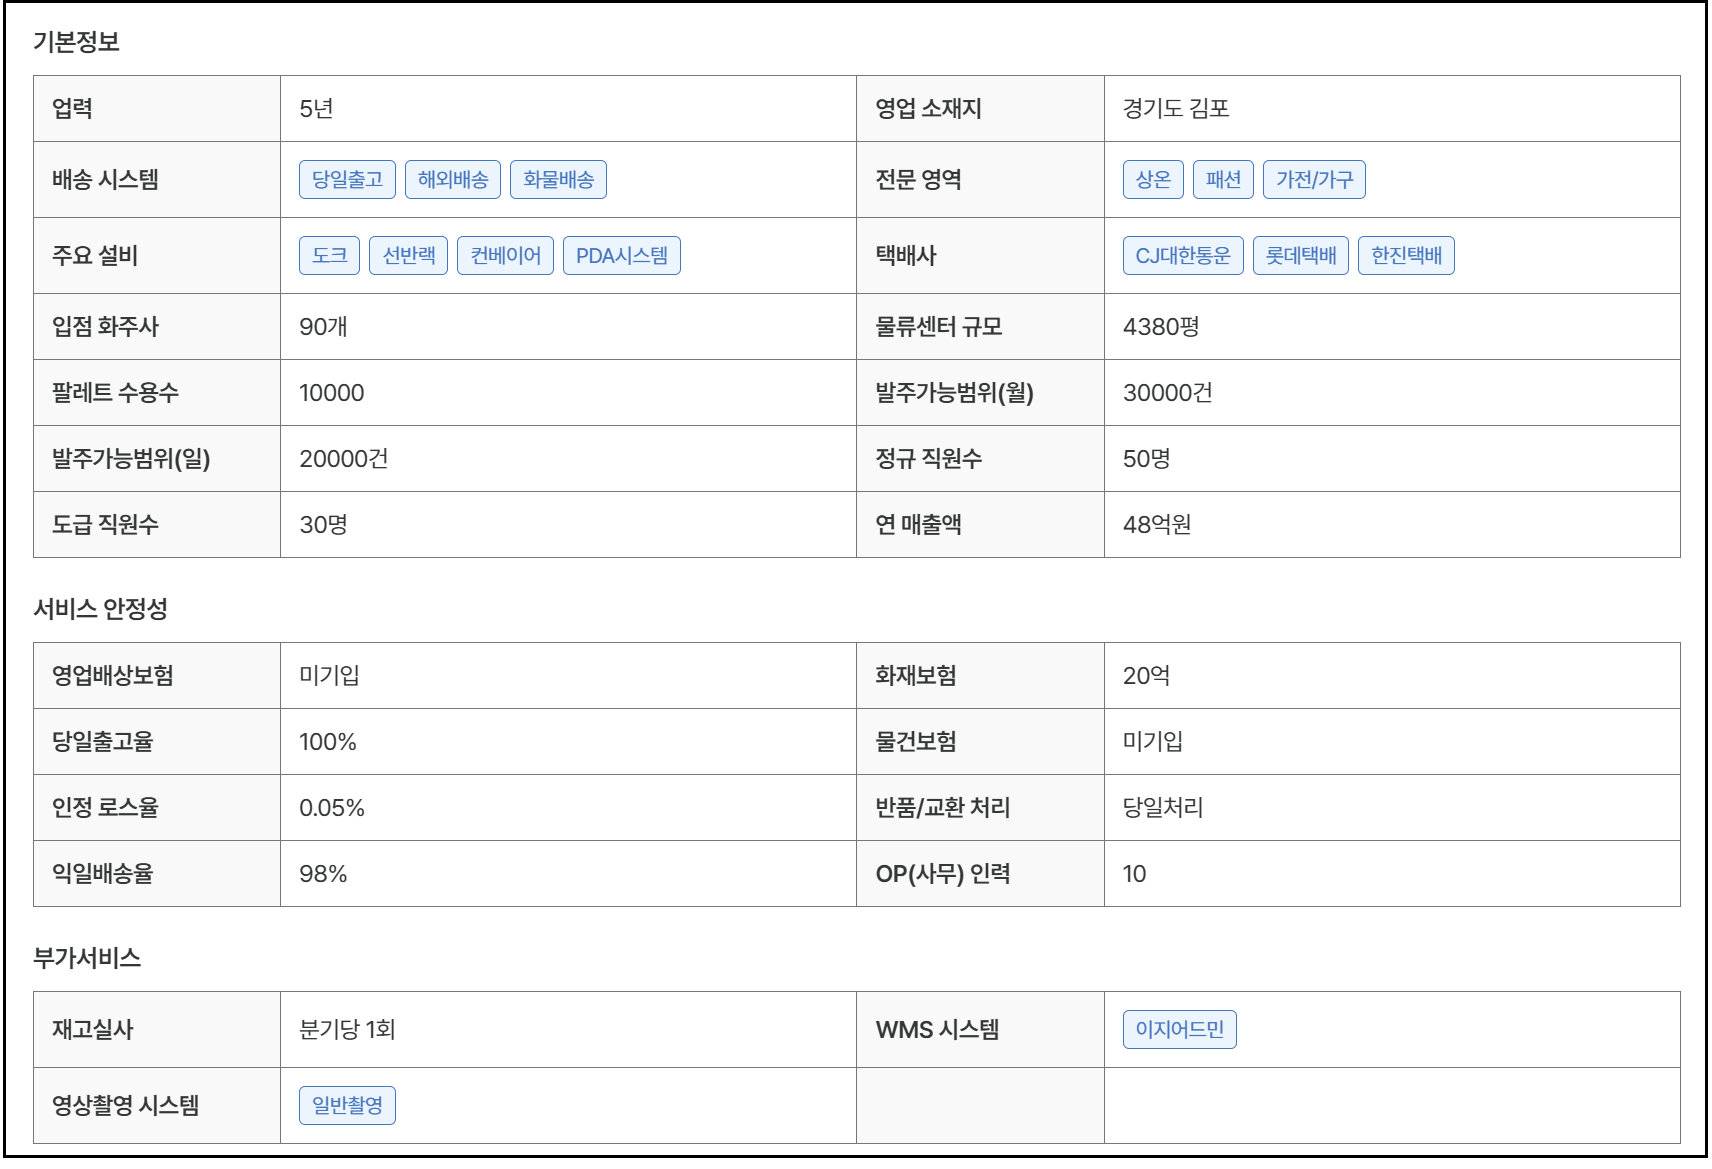Click the 화물배송 tag
Image resolution: width=1712 pixels, height=1169 pixels.
[x=558, y=180]
